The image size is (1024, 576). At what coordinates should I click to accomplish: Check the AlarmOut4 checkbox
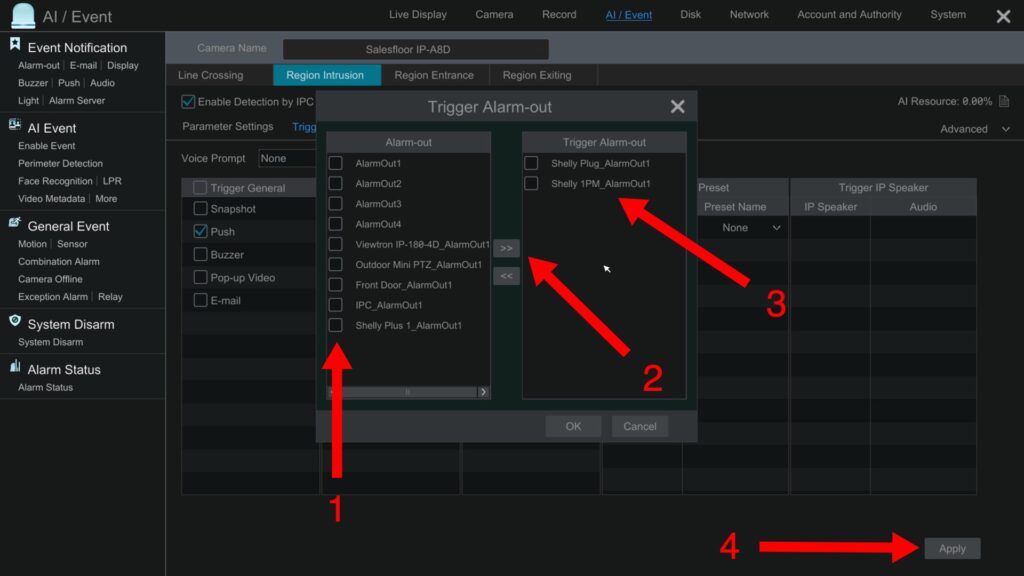336,224
